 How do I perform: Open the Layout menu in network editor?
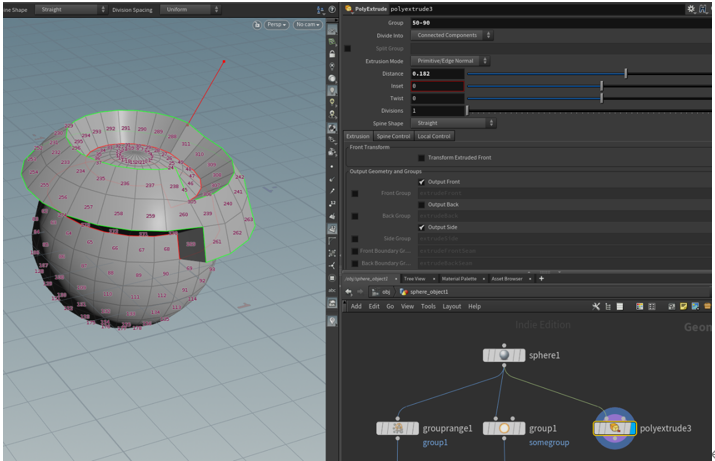[x=452, y=306]
